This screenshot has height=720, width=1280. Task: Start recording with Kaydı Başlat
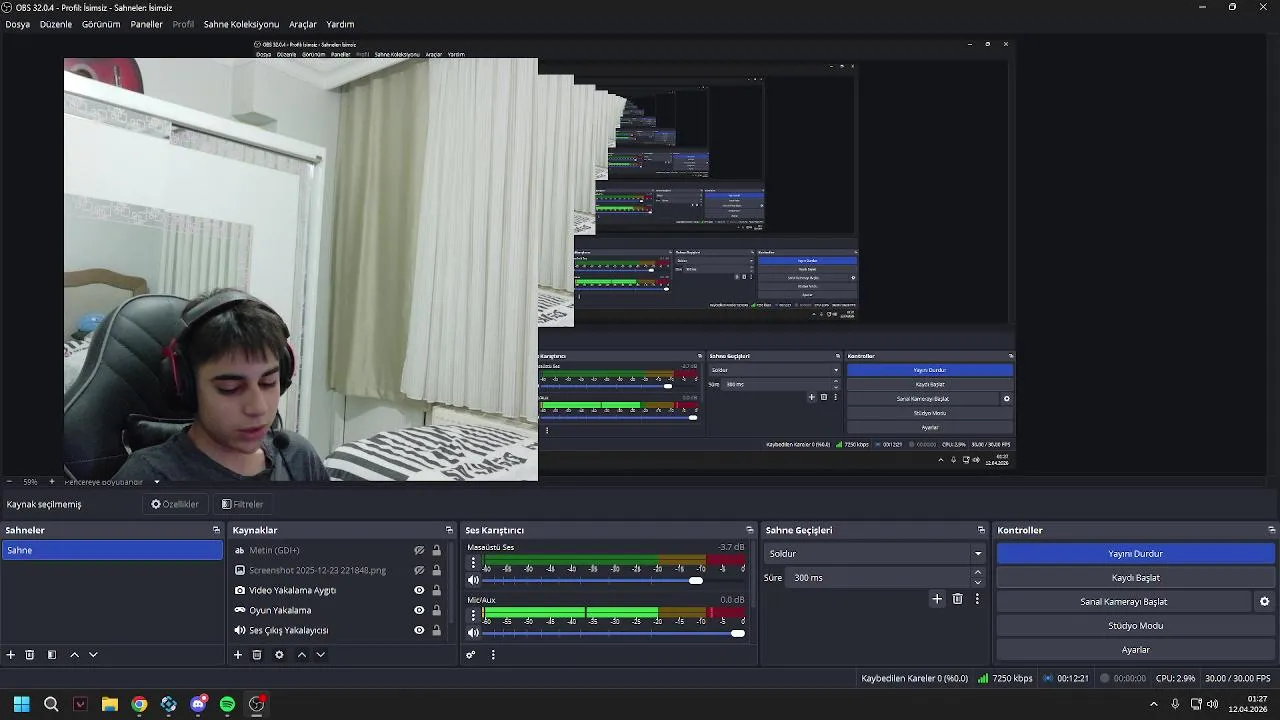click(1135, 578)
